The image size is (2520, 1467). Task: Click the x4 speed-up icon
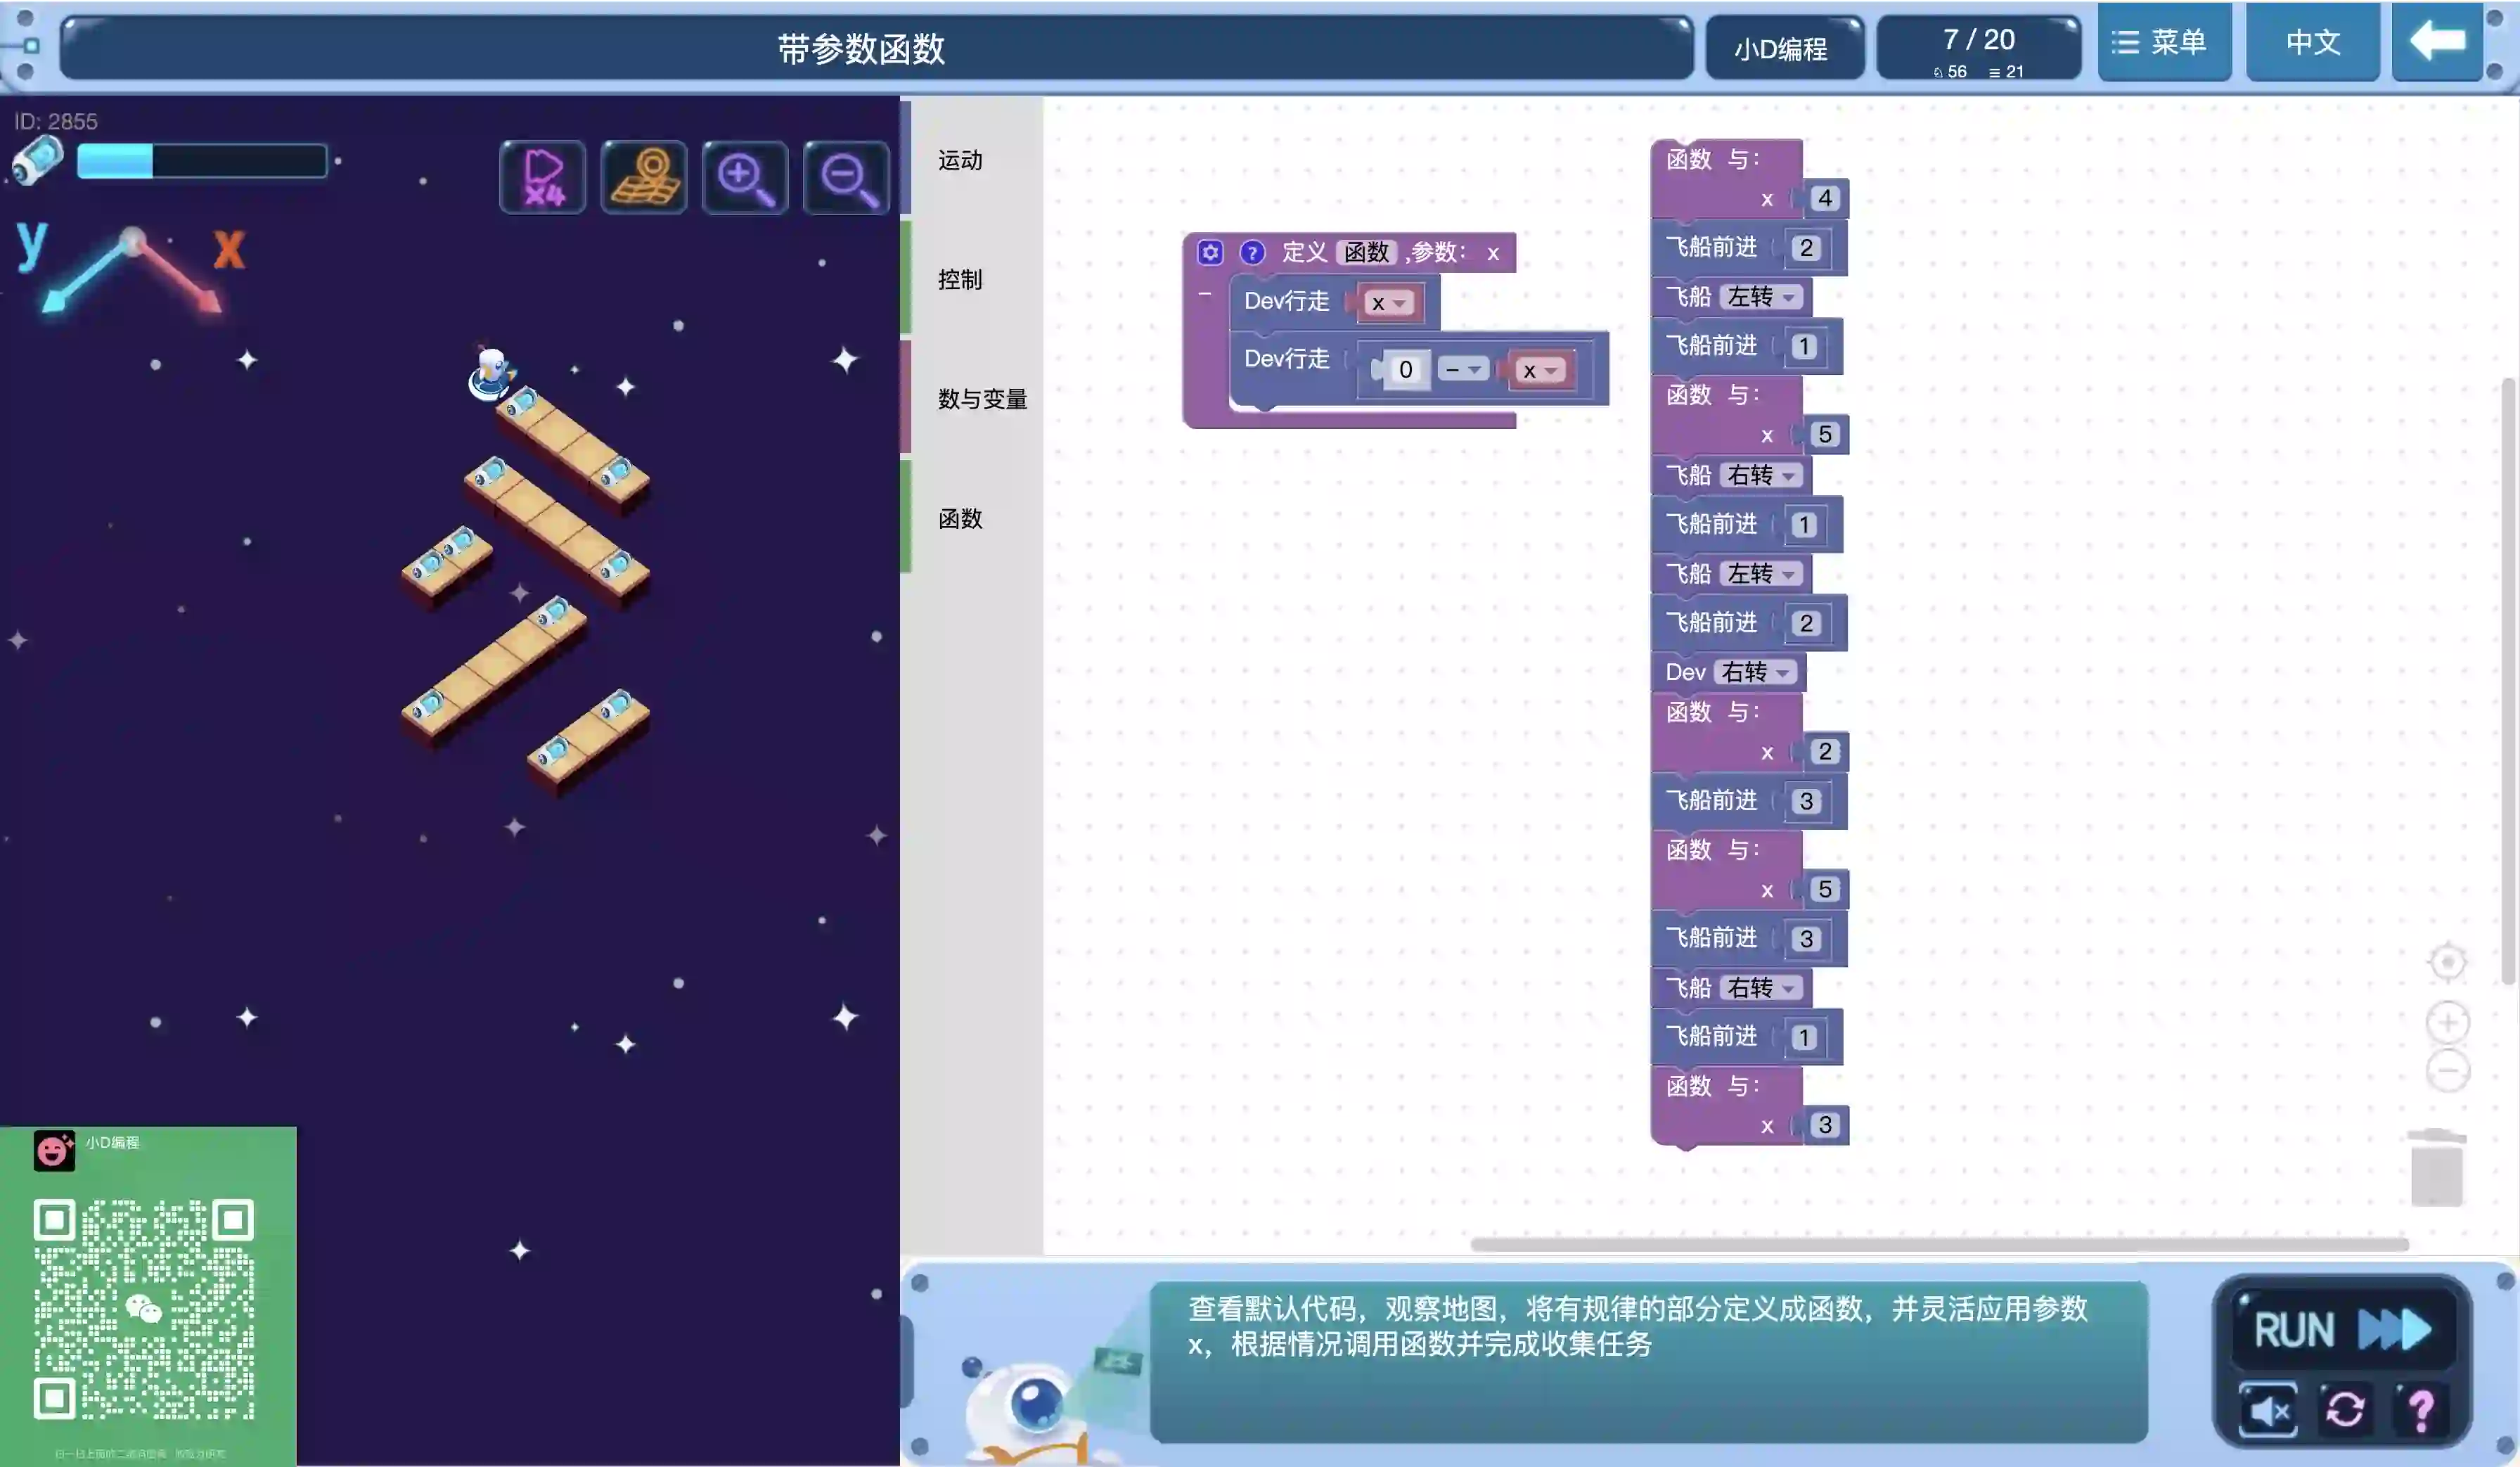542,178
